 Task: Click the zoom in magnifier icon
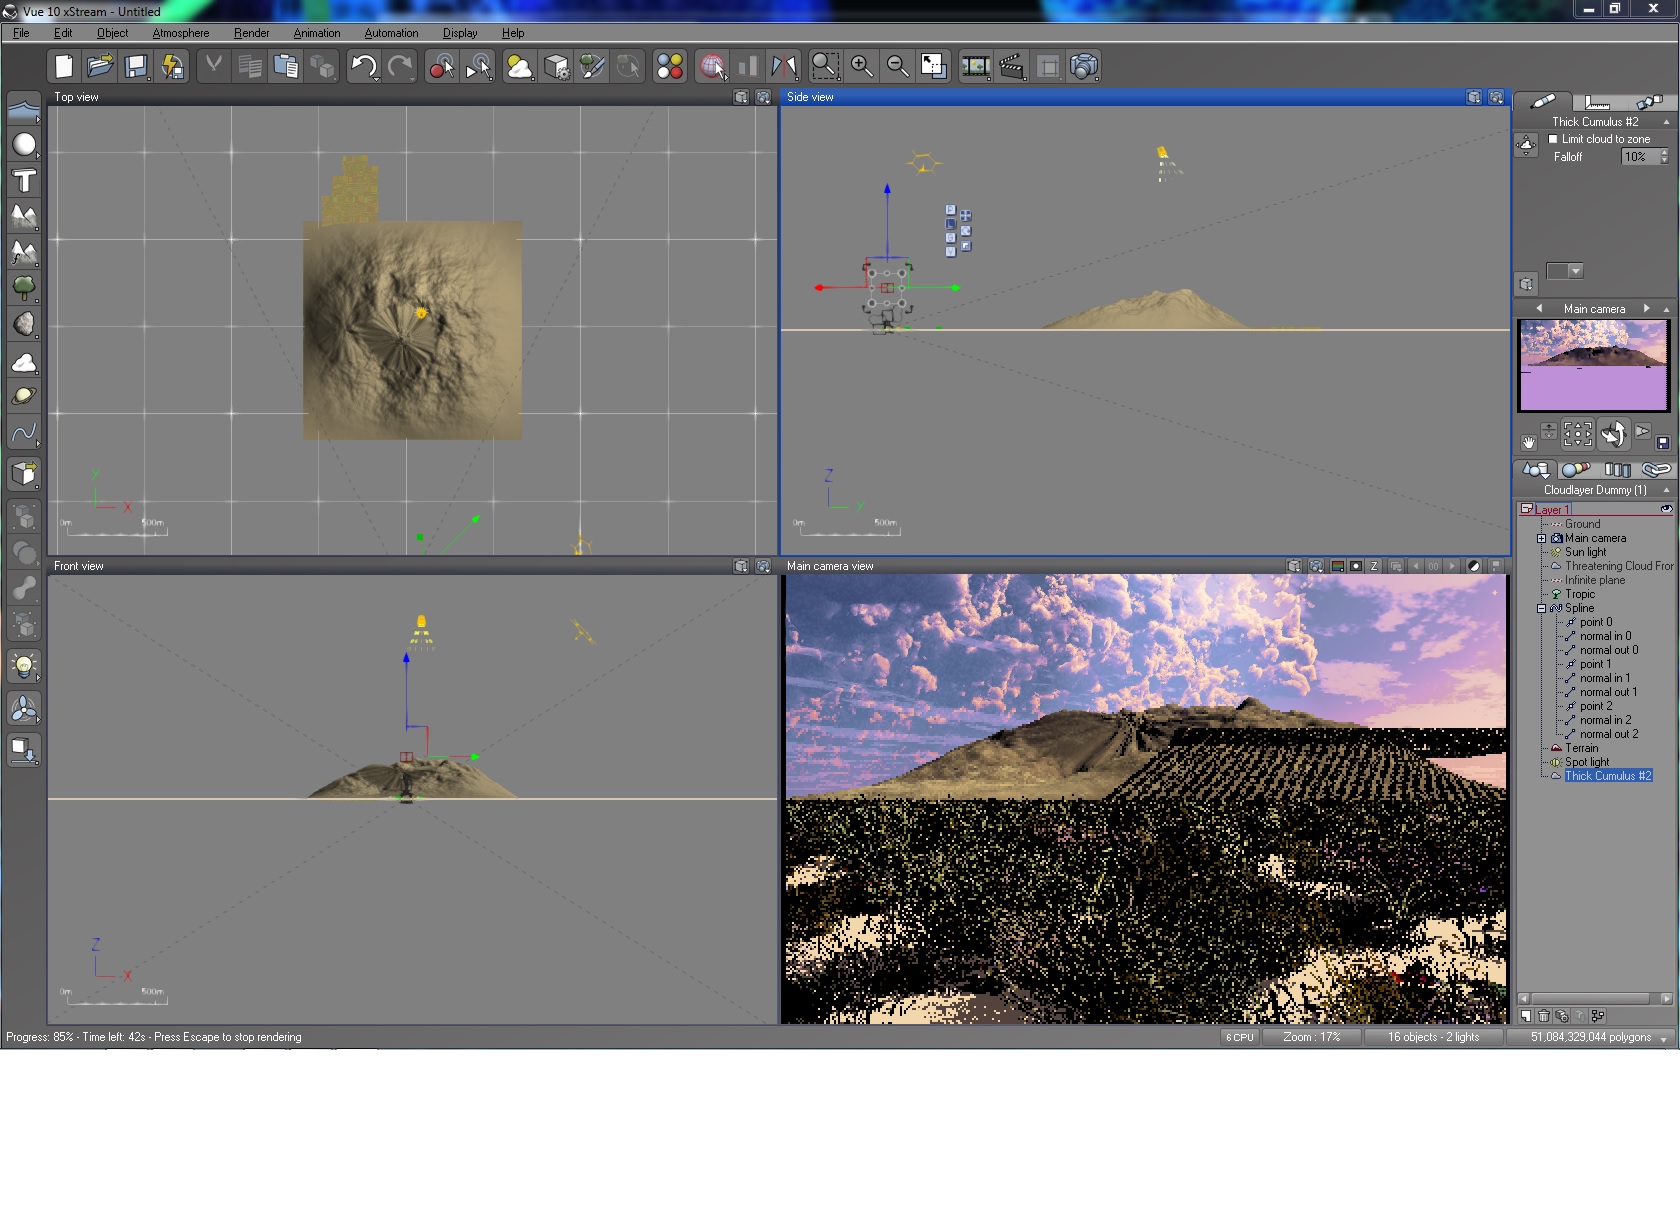tap(861, 67)
